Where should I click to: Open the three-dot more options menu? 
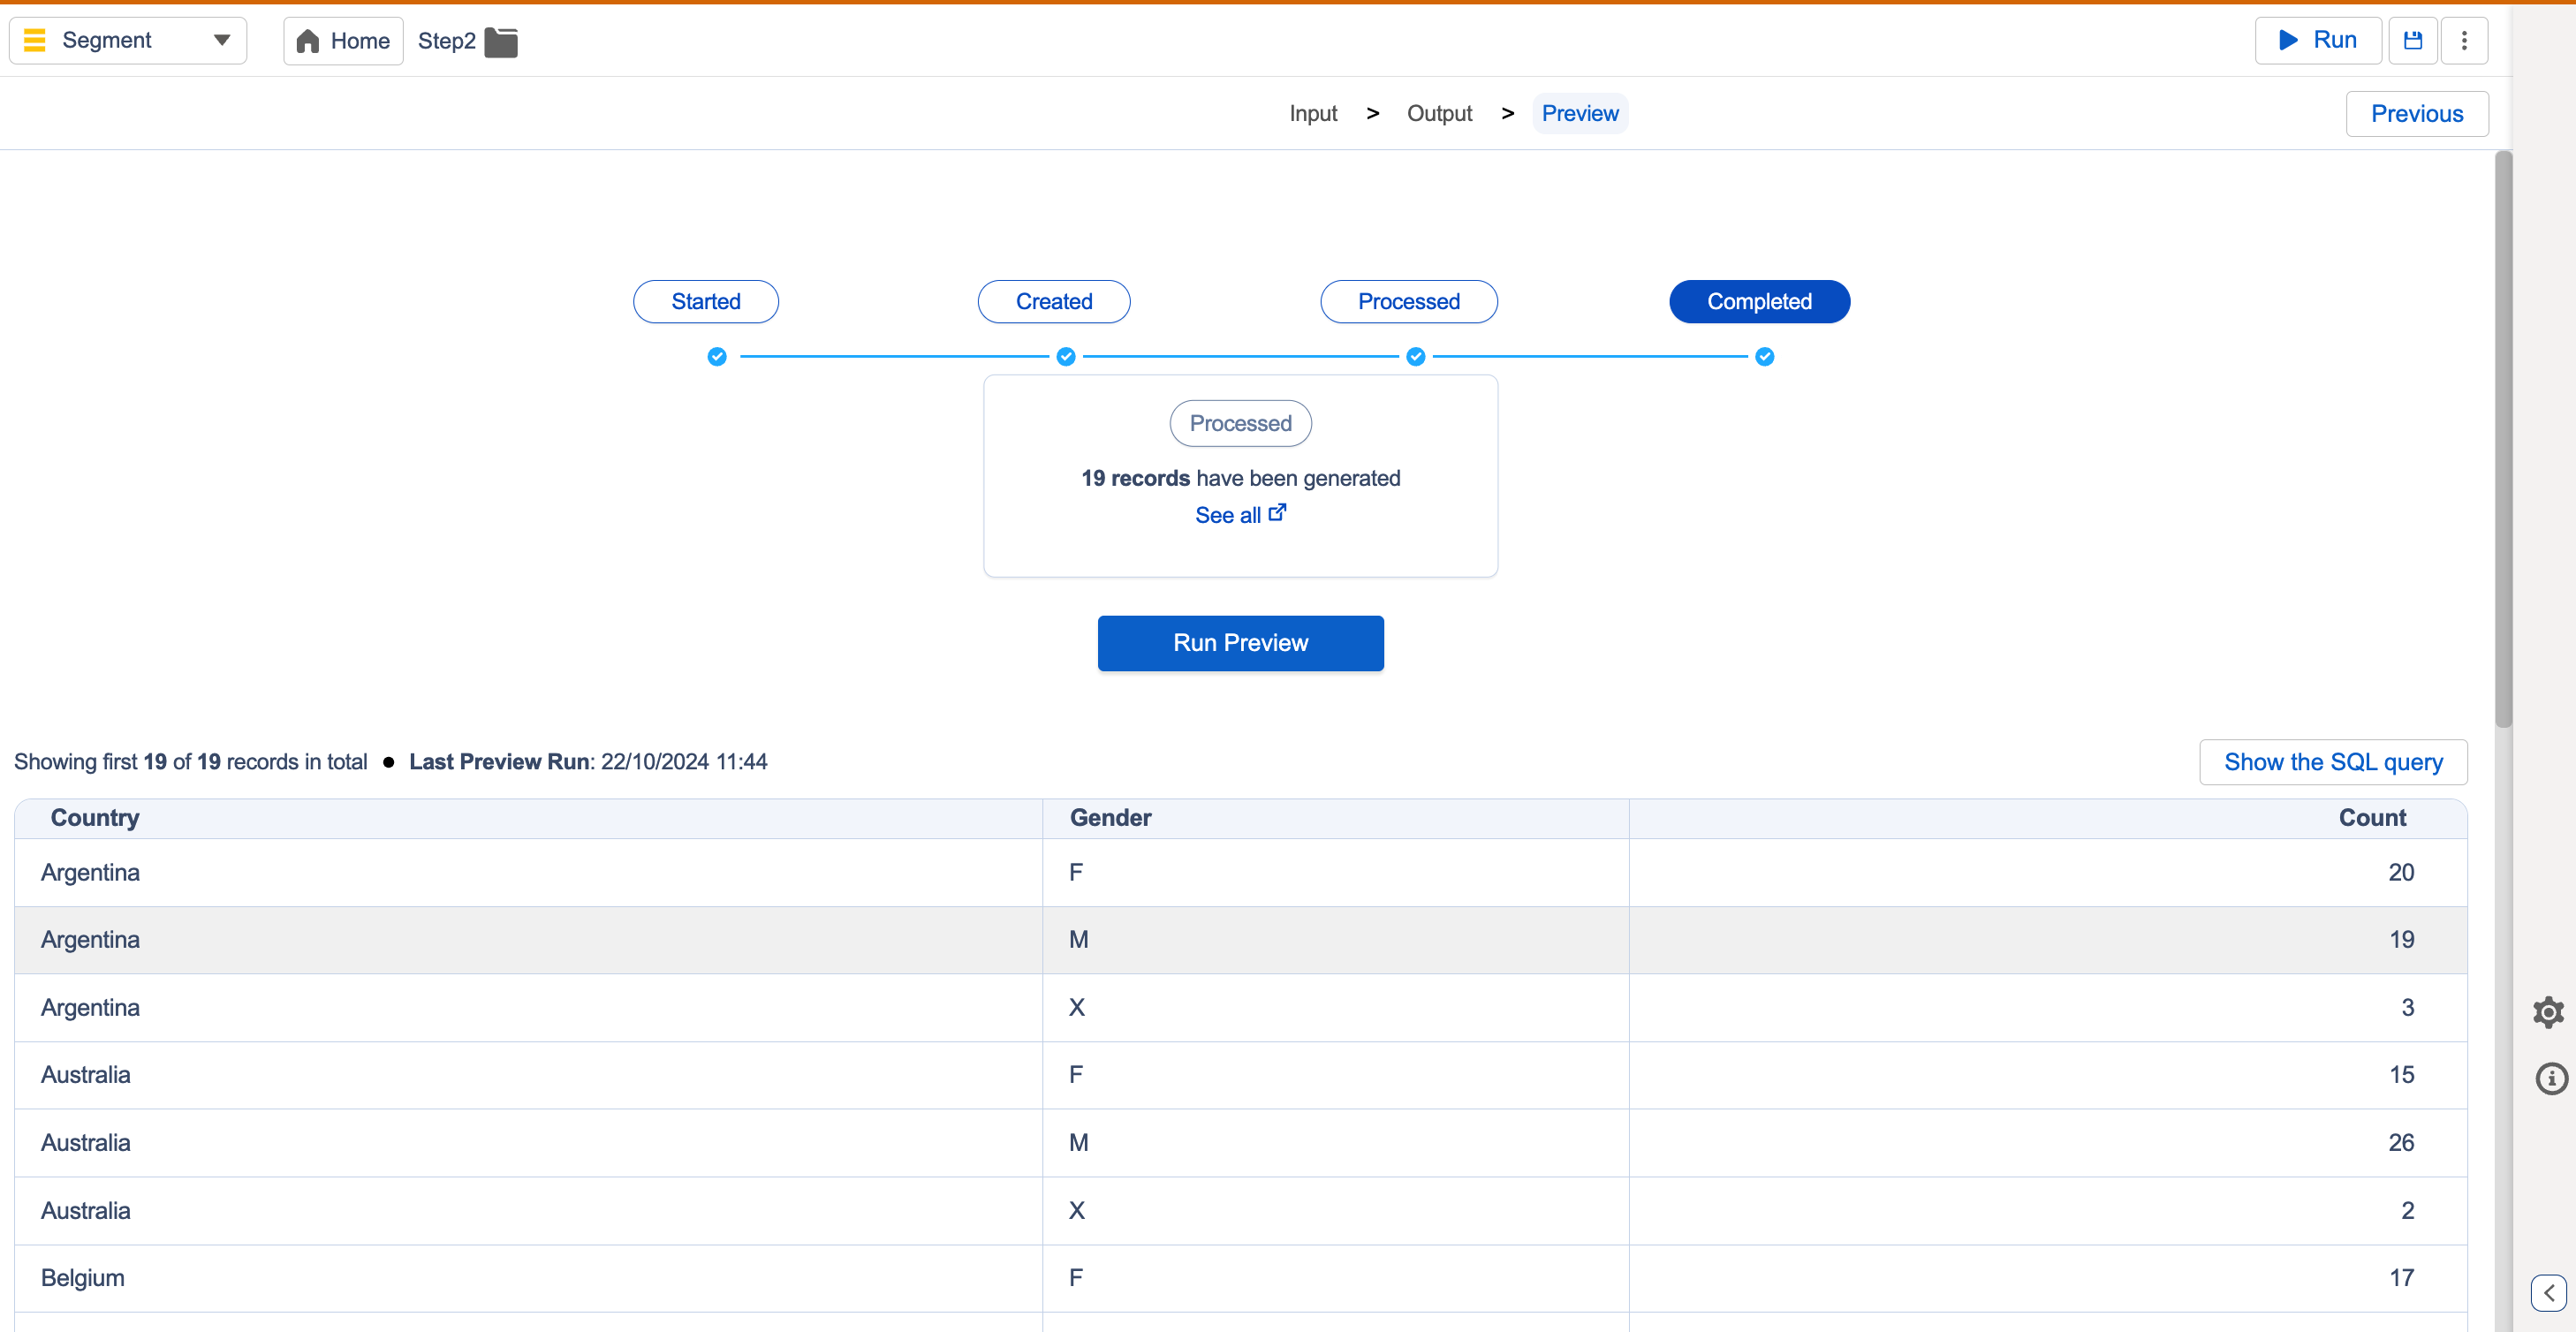pos(2464,40)
